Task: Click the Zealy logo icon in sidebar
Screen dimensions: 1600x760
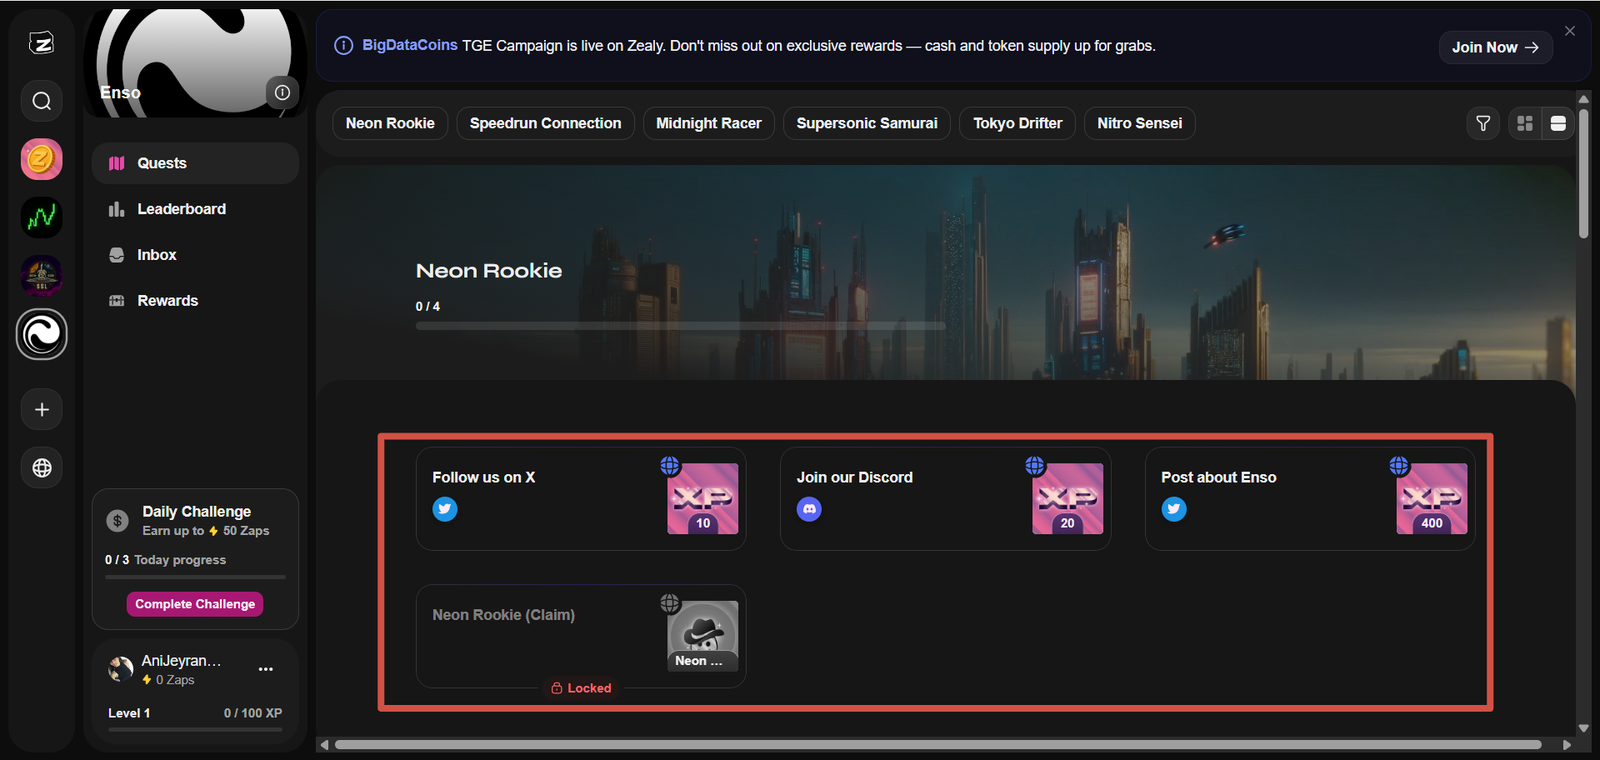Action: [x=41, y=43]
